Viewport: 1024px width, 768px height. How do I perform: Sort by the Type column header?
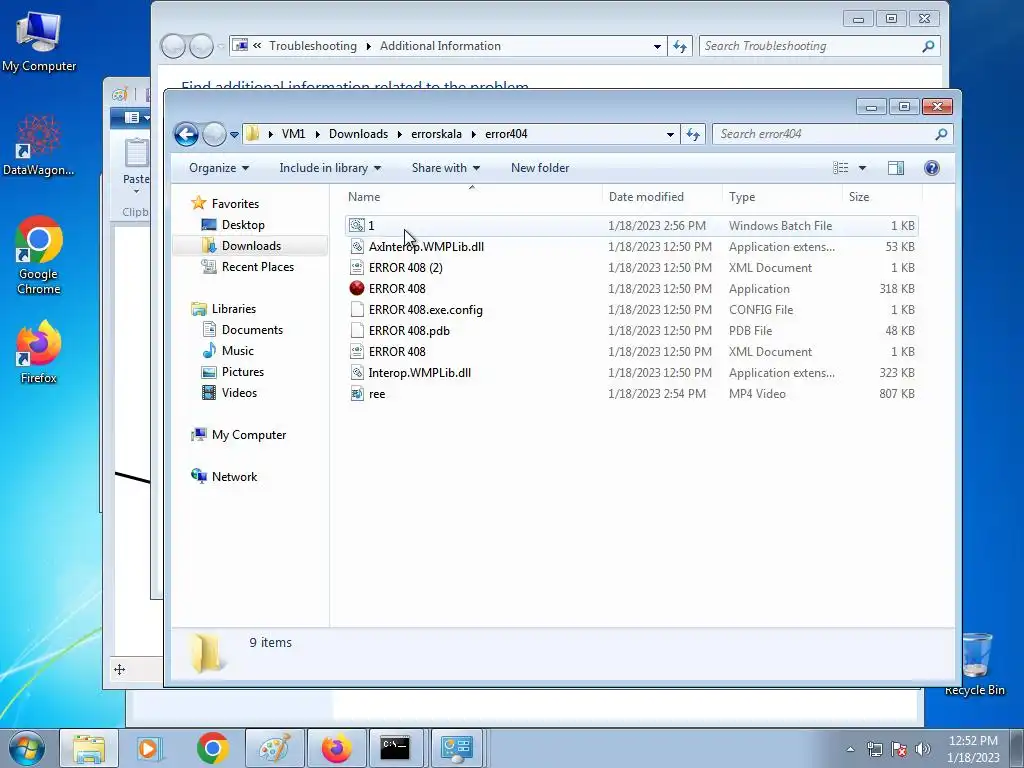[782, 197]
